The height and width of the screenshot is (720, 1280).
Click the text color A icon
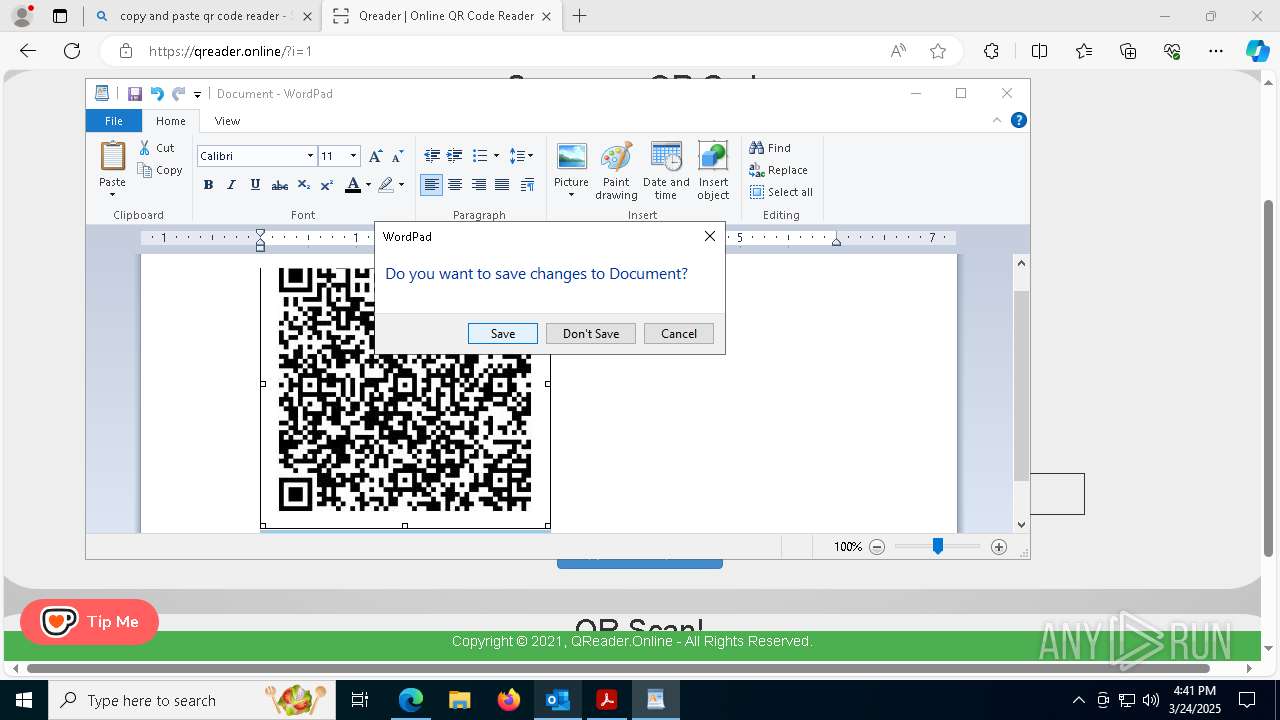pyautogui.click(x=352, y=185)
